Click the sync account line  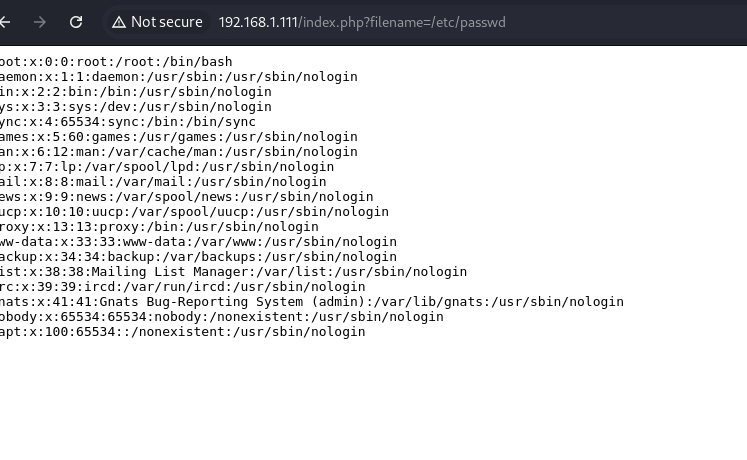(128, 122)
